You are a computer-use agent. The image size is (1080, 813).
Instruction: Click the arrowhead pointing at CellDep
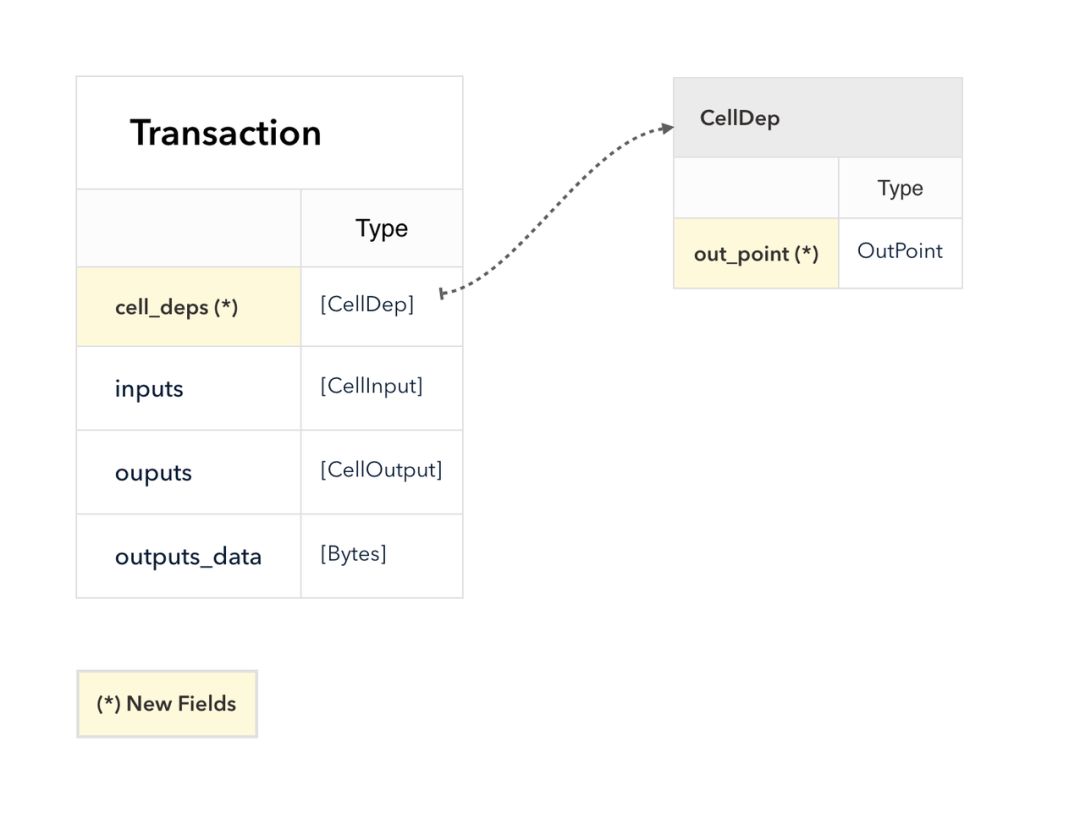pyautogui.click(x=666, y=128)
